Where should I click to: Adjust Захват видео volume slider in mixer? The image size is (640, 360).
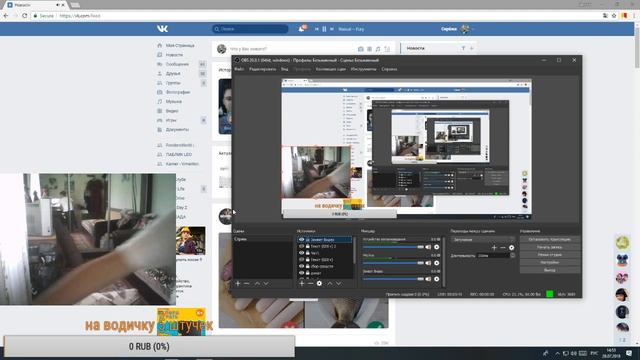tap(393, 279)
